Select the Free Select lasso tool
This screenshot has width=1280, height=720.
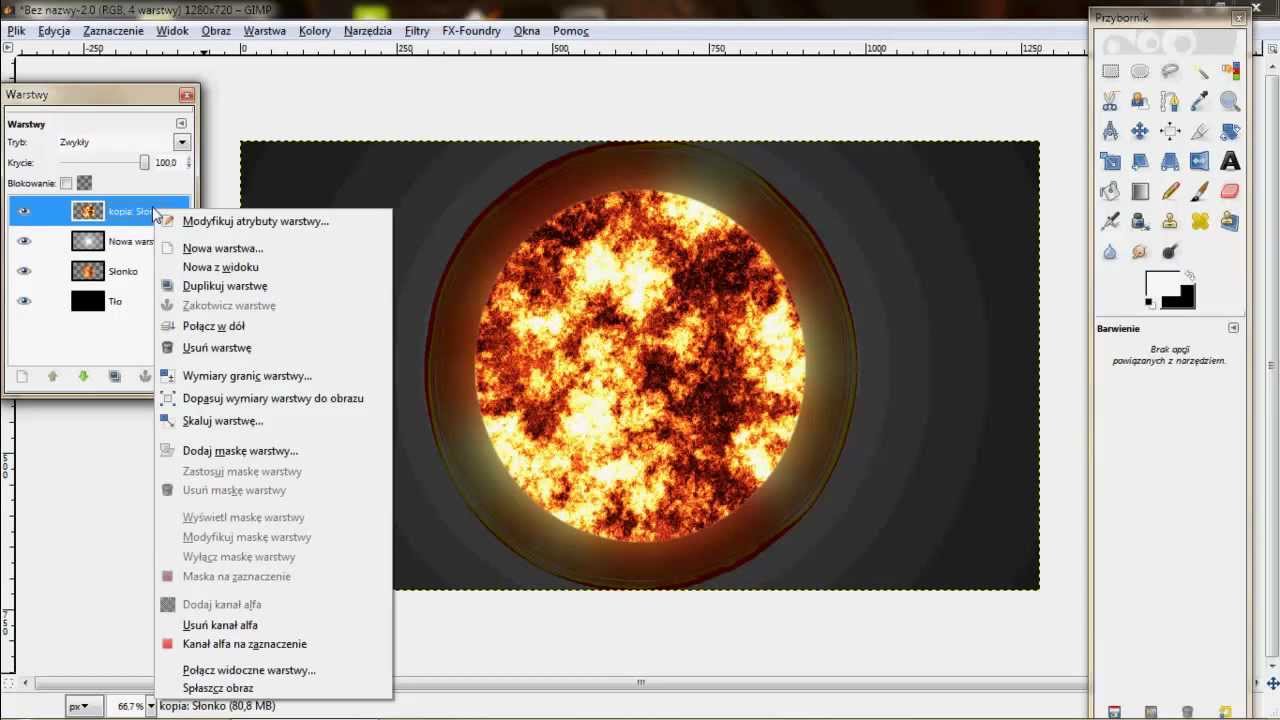[1170, 71]
